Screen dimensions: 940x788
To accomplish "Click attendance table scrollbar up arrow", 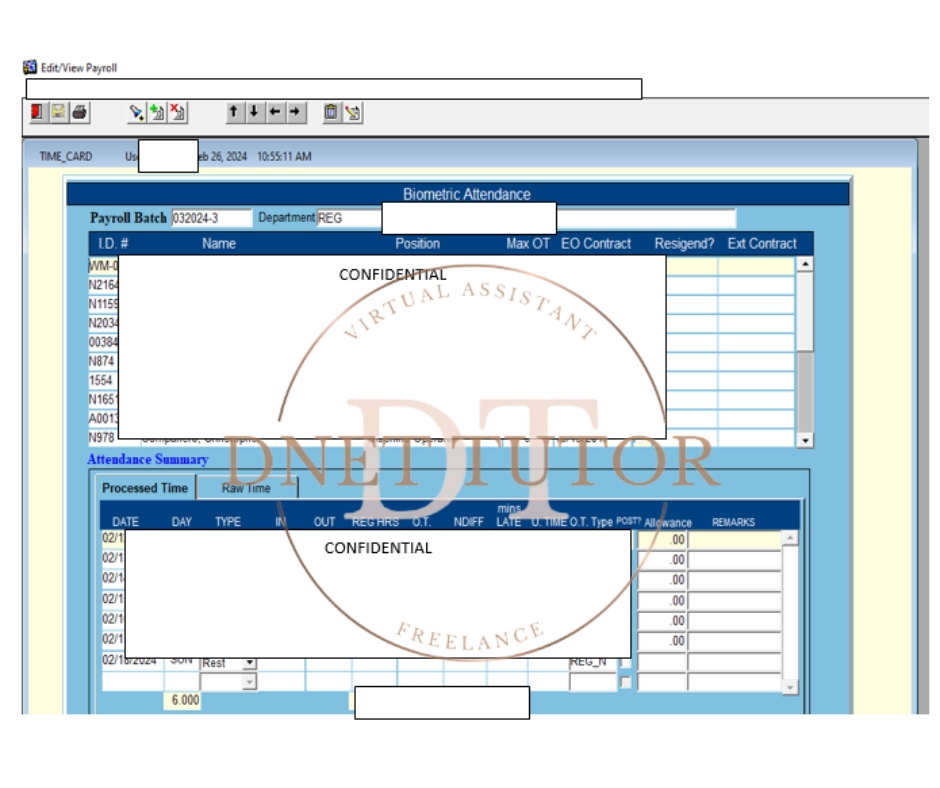I will (790, 538).
